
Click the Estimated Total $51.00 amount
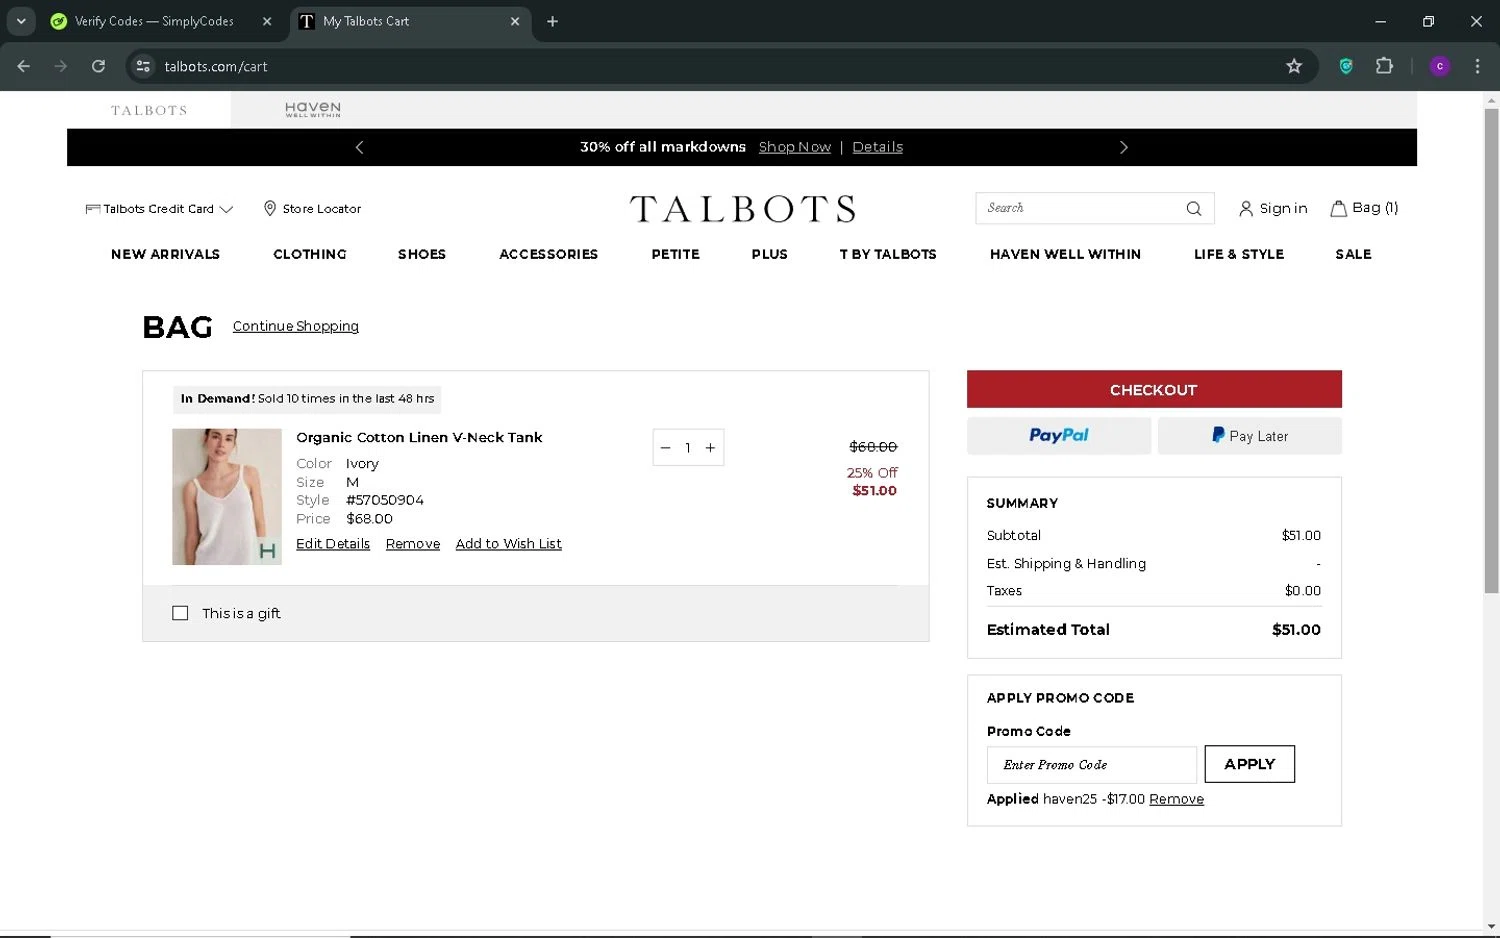coord(1296,630)
